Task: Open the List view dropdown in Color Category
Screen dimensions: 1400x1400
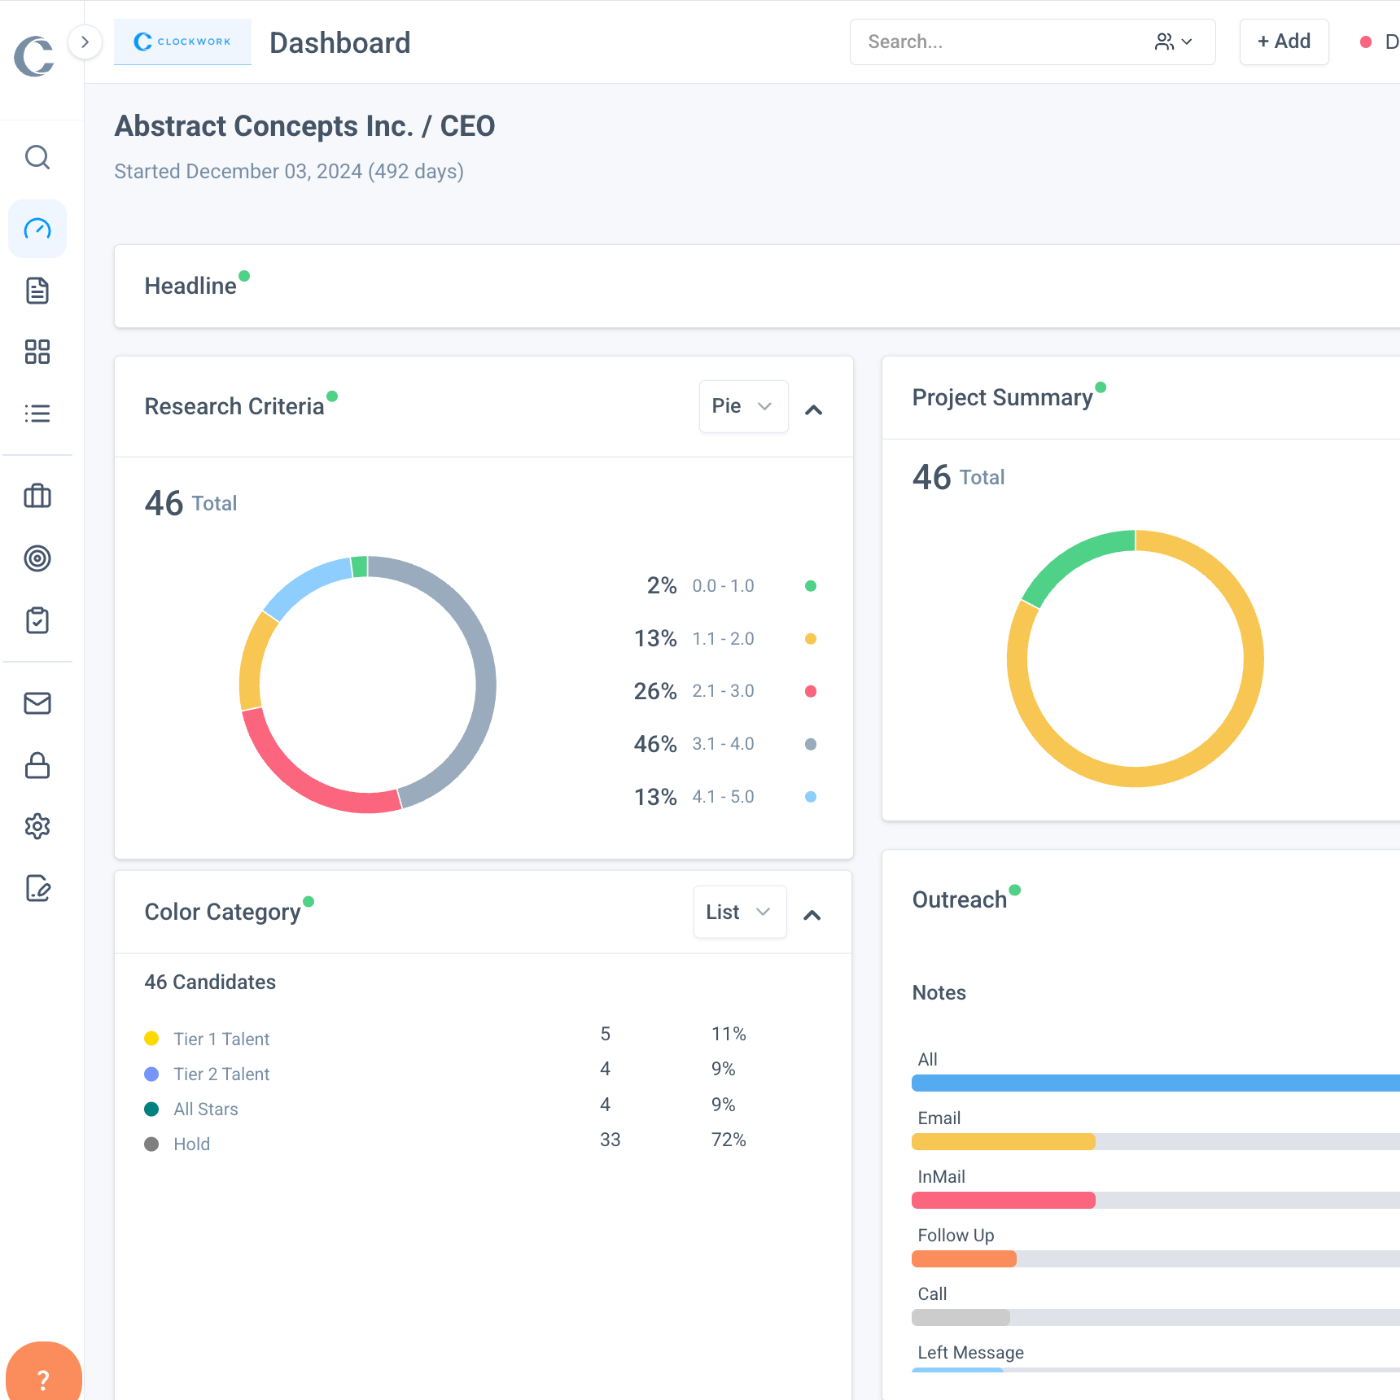Action: coord(739,912)
